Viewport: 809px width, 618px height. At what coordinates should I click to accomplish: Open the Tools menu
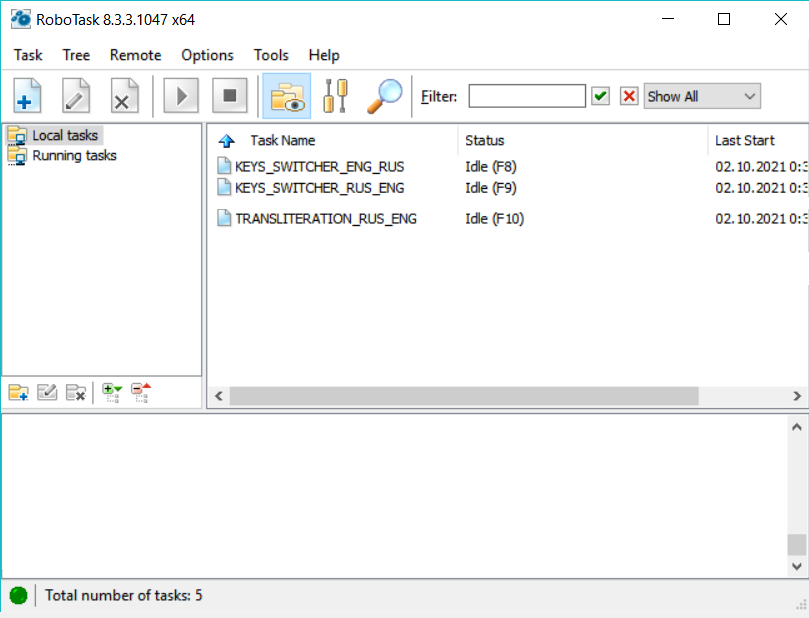[271, 55]
